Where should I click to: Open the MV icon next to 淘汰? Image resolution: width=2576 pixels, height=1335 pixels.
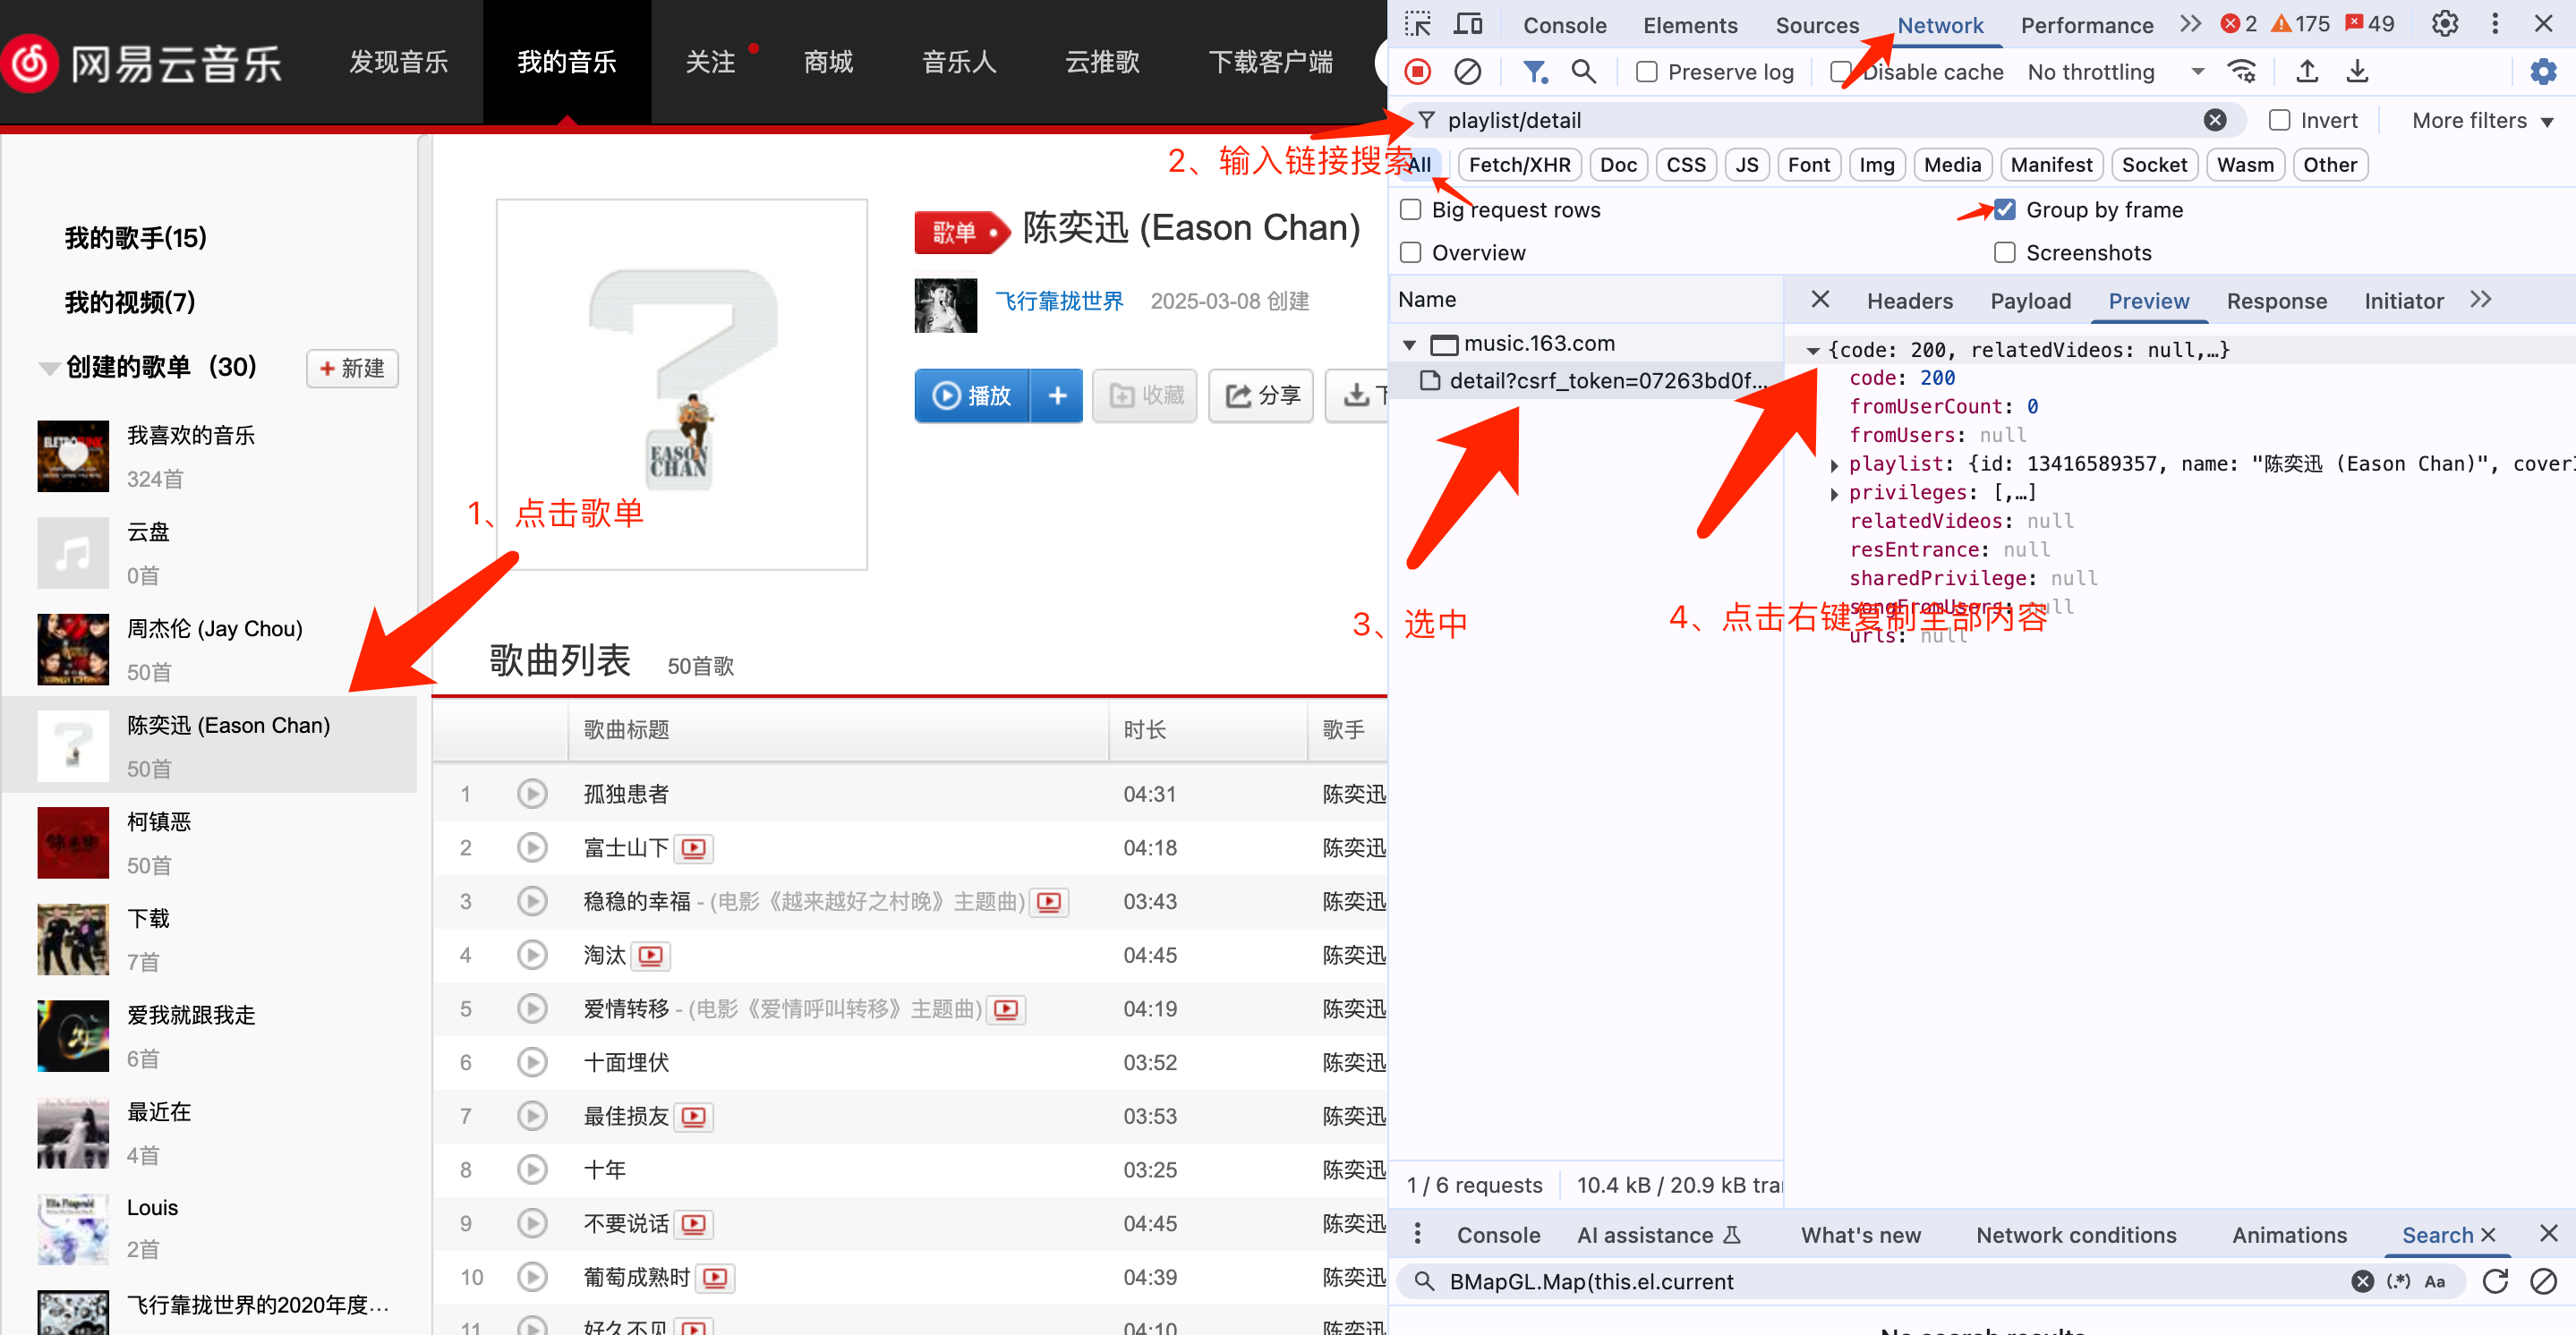650,956
